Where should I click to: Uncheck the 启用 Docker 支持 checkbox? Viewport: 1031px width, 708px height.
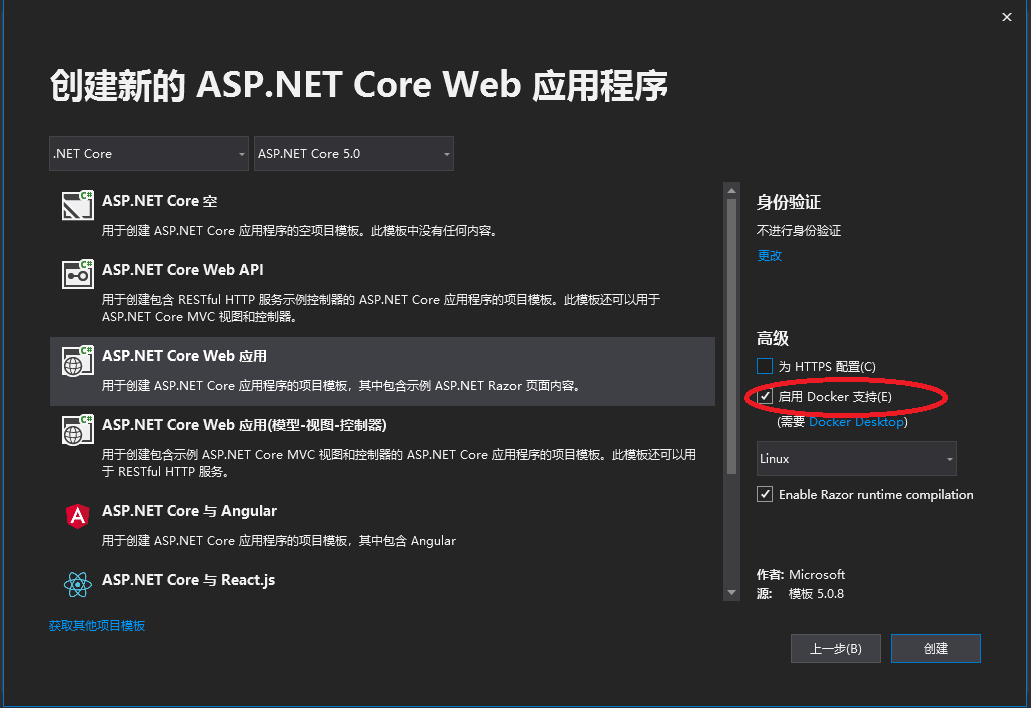(x=765, y=396)
